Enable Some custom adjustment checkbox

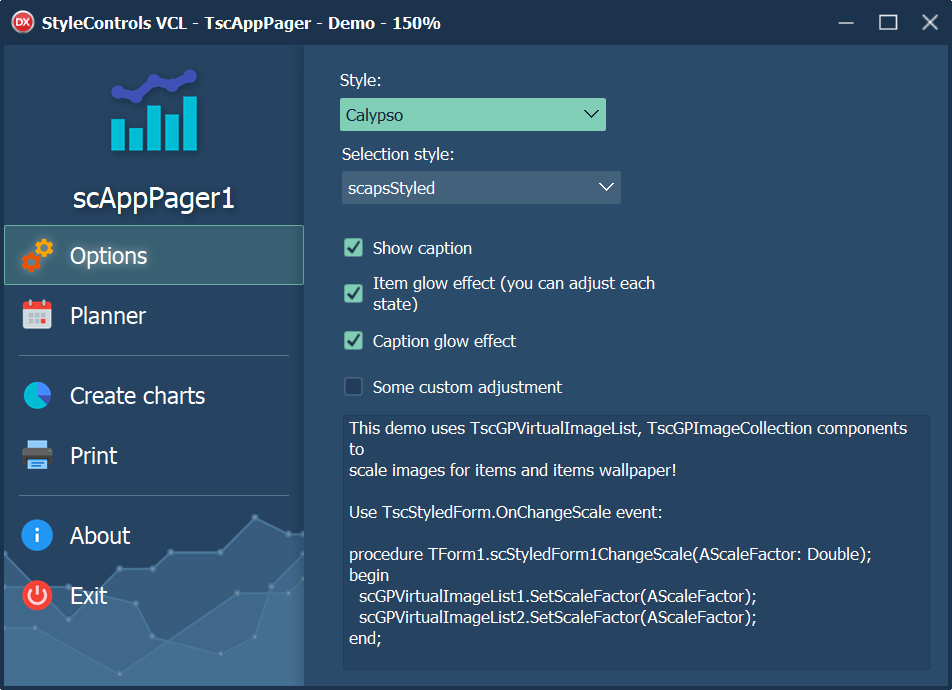click(353, 386)
